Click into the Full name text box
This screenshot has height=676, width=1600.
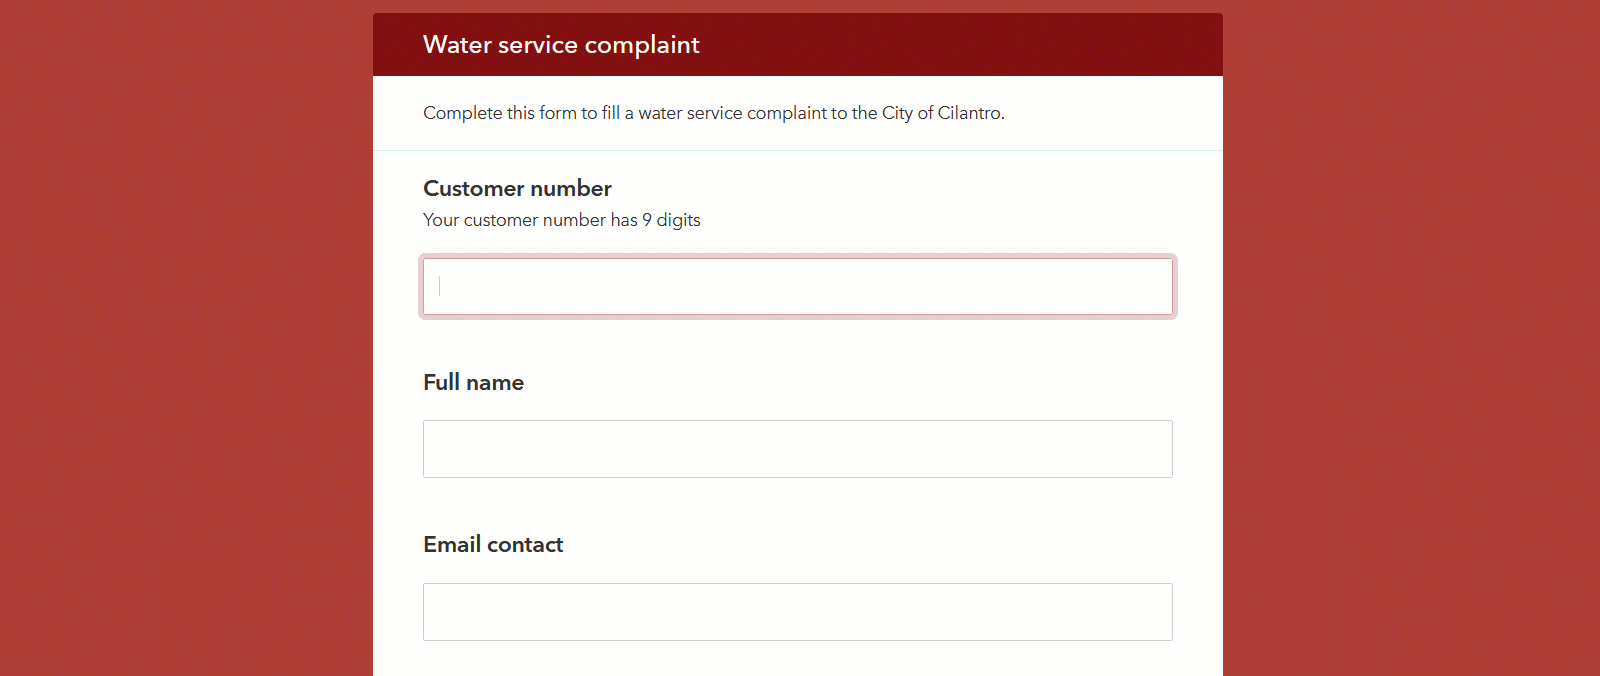(797, 449)
